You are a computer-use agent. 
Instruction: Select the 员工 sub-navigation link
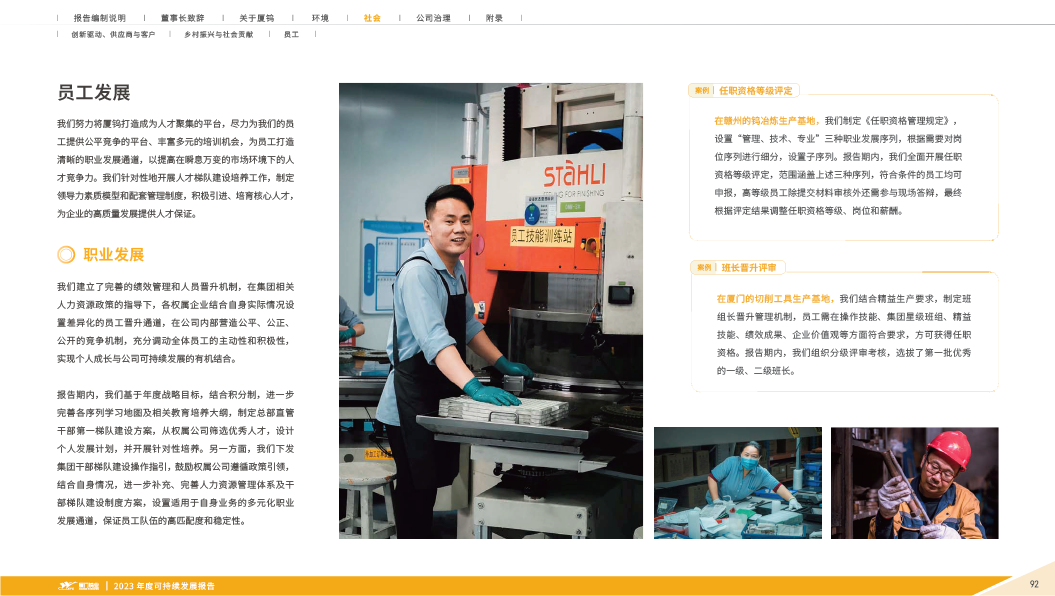[291, 34]
